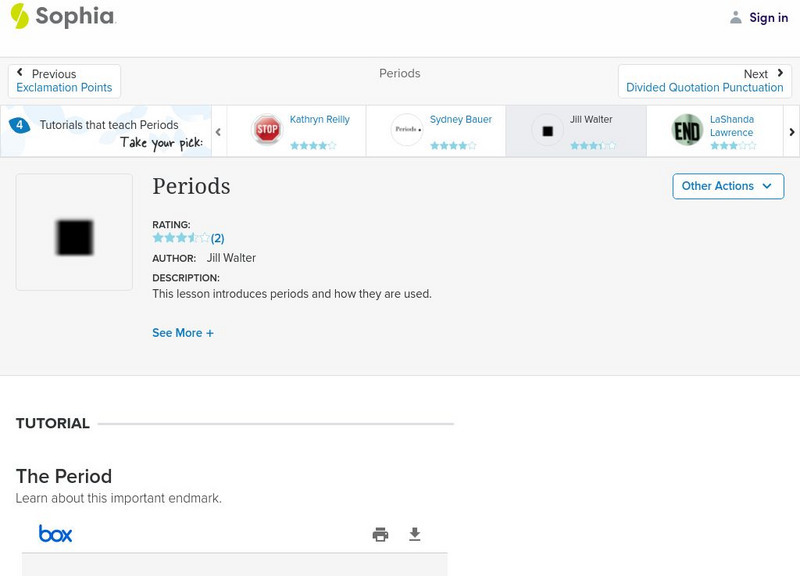Click the star rating under Periods title

181,238
